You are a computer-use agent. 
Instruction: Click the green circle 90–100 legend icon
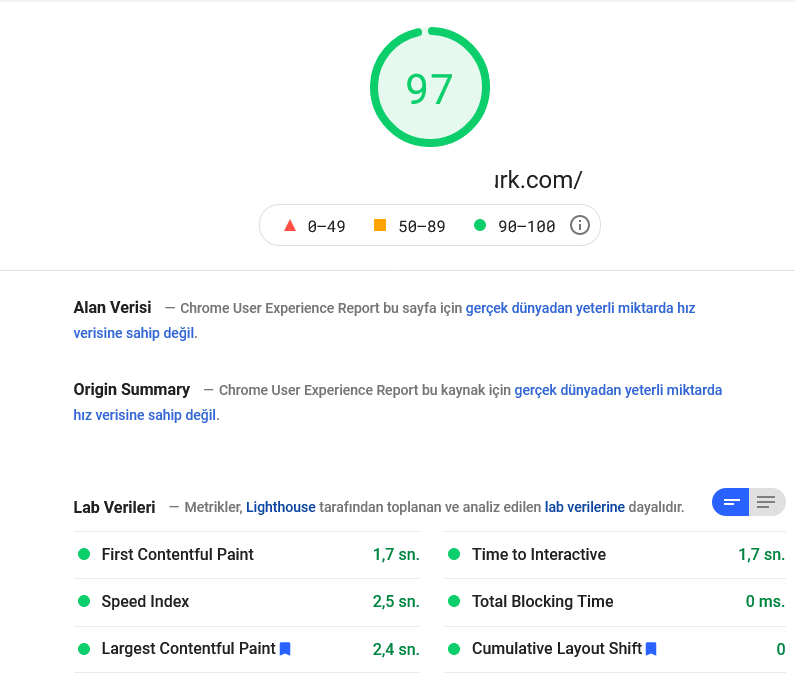coord(480,225)
